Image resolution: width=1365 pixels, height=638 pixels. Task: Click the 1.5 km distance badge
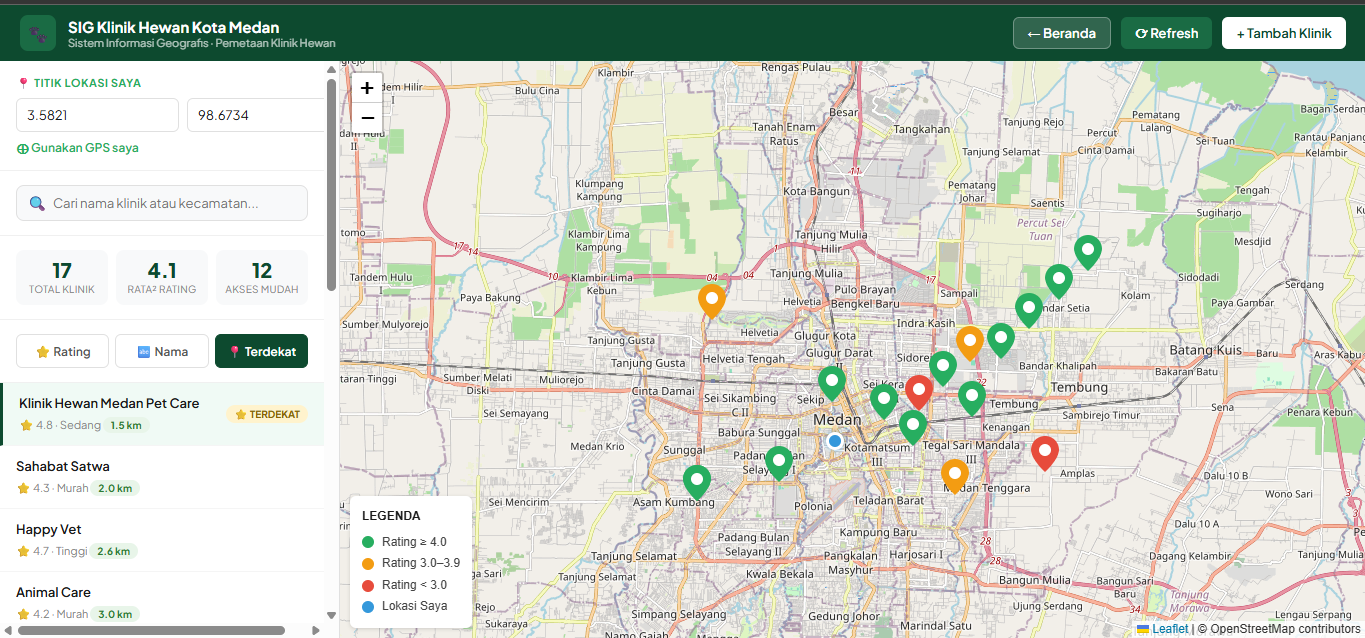(x=126, y=425)
